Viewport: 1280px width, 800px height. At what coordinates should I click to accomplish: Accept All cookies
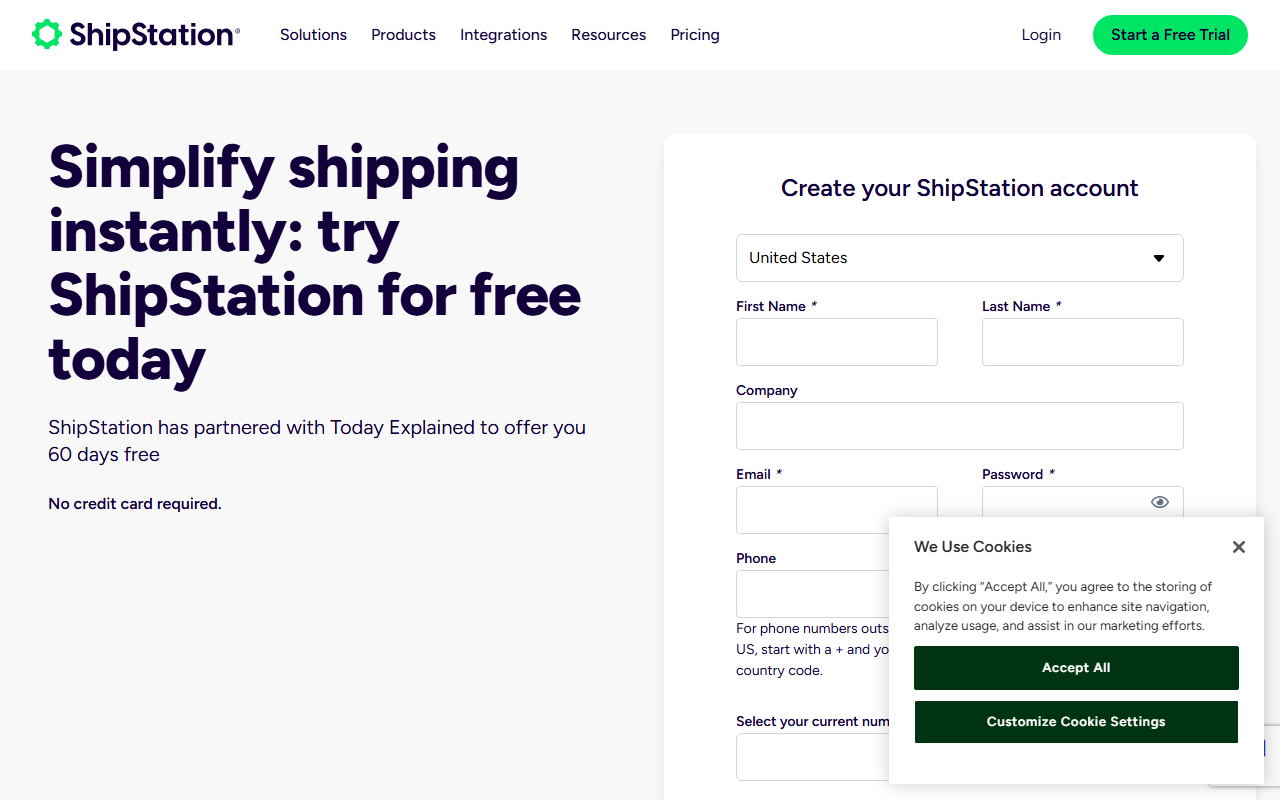[1076, 668]
